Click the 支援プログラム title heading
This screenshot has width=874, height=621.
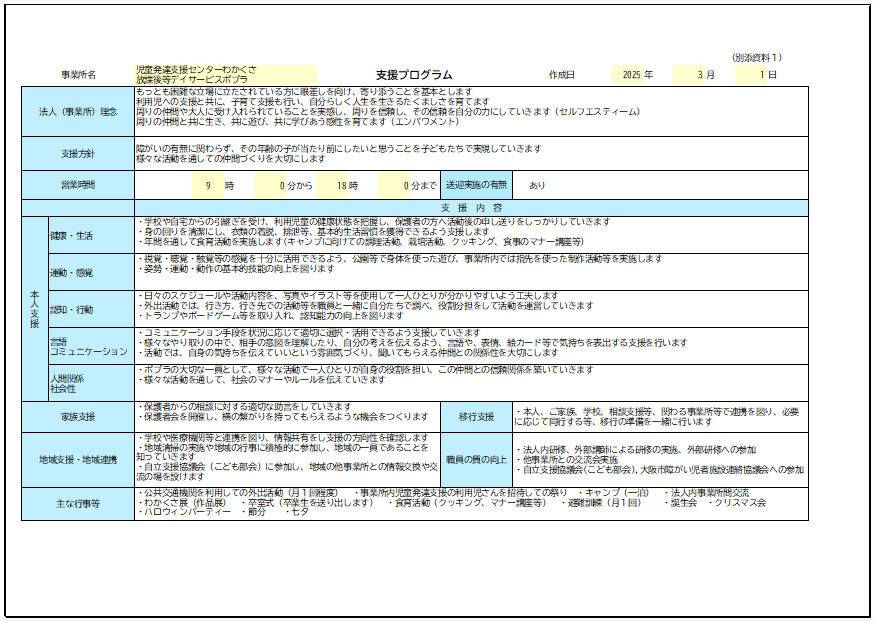tap(414, 75)
